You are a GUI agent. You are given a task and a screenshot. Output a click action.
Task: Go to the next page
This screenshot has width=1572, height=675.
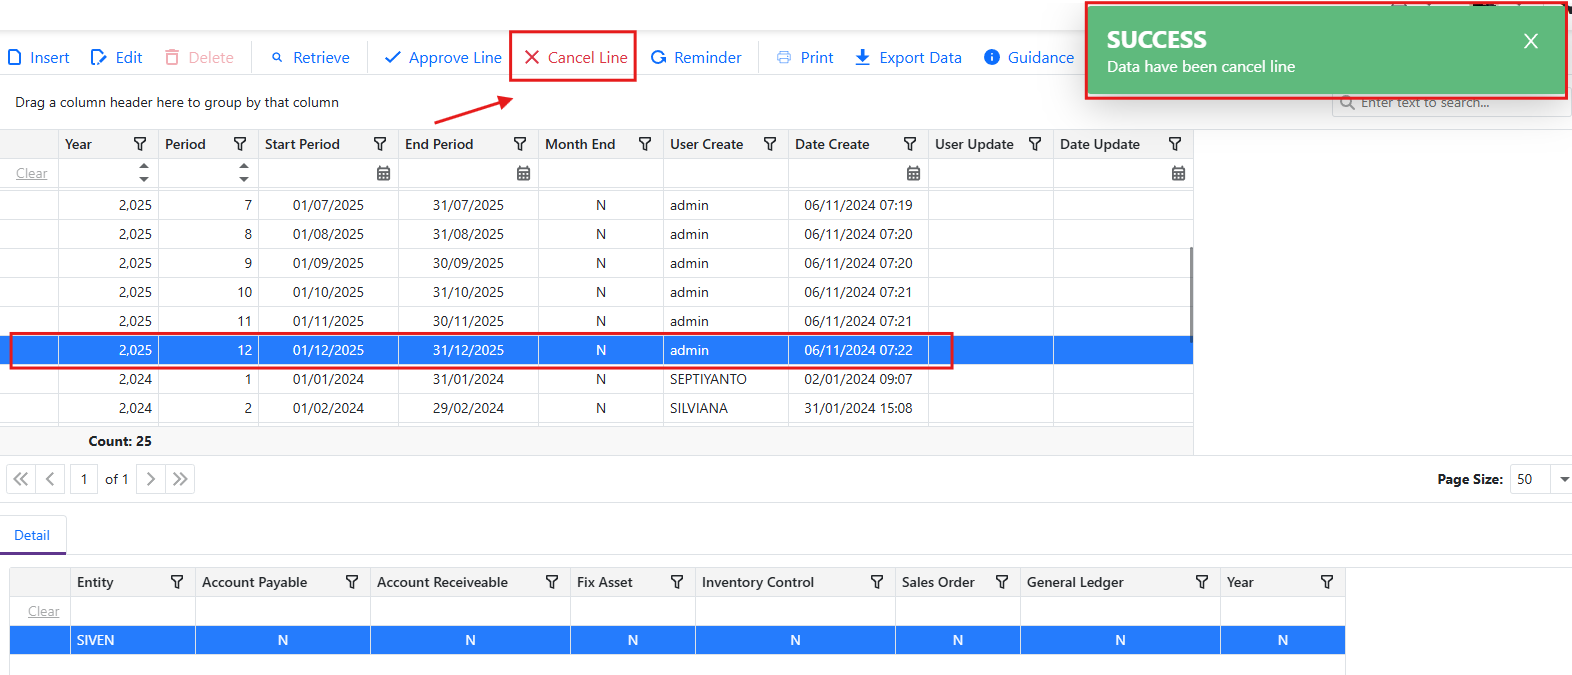click(151, 479)
